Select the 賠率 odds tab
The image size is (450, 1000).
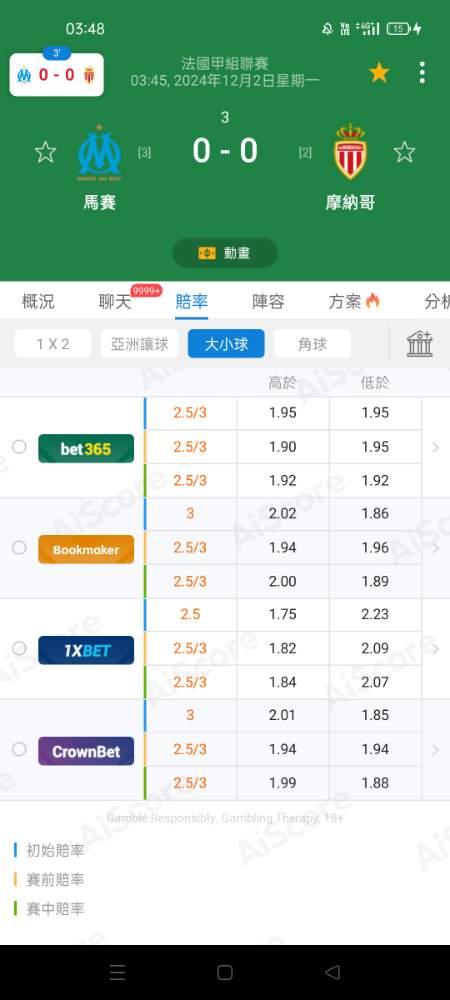(191, 302)
